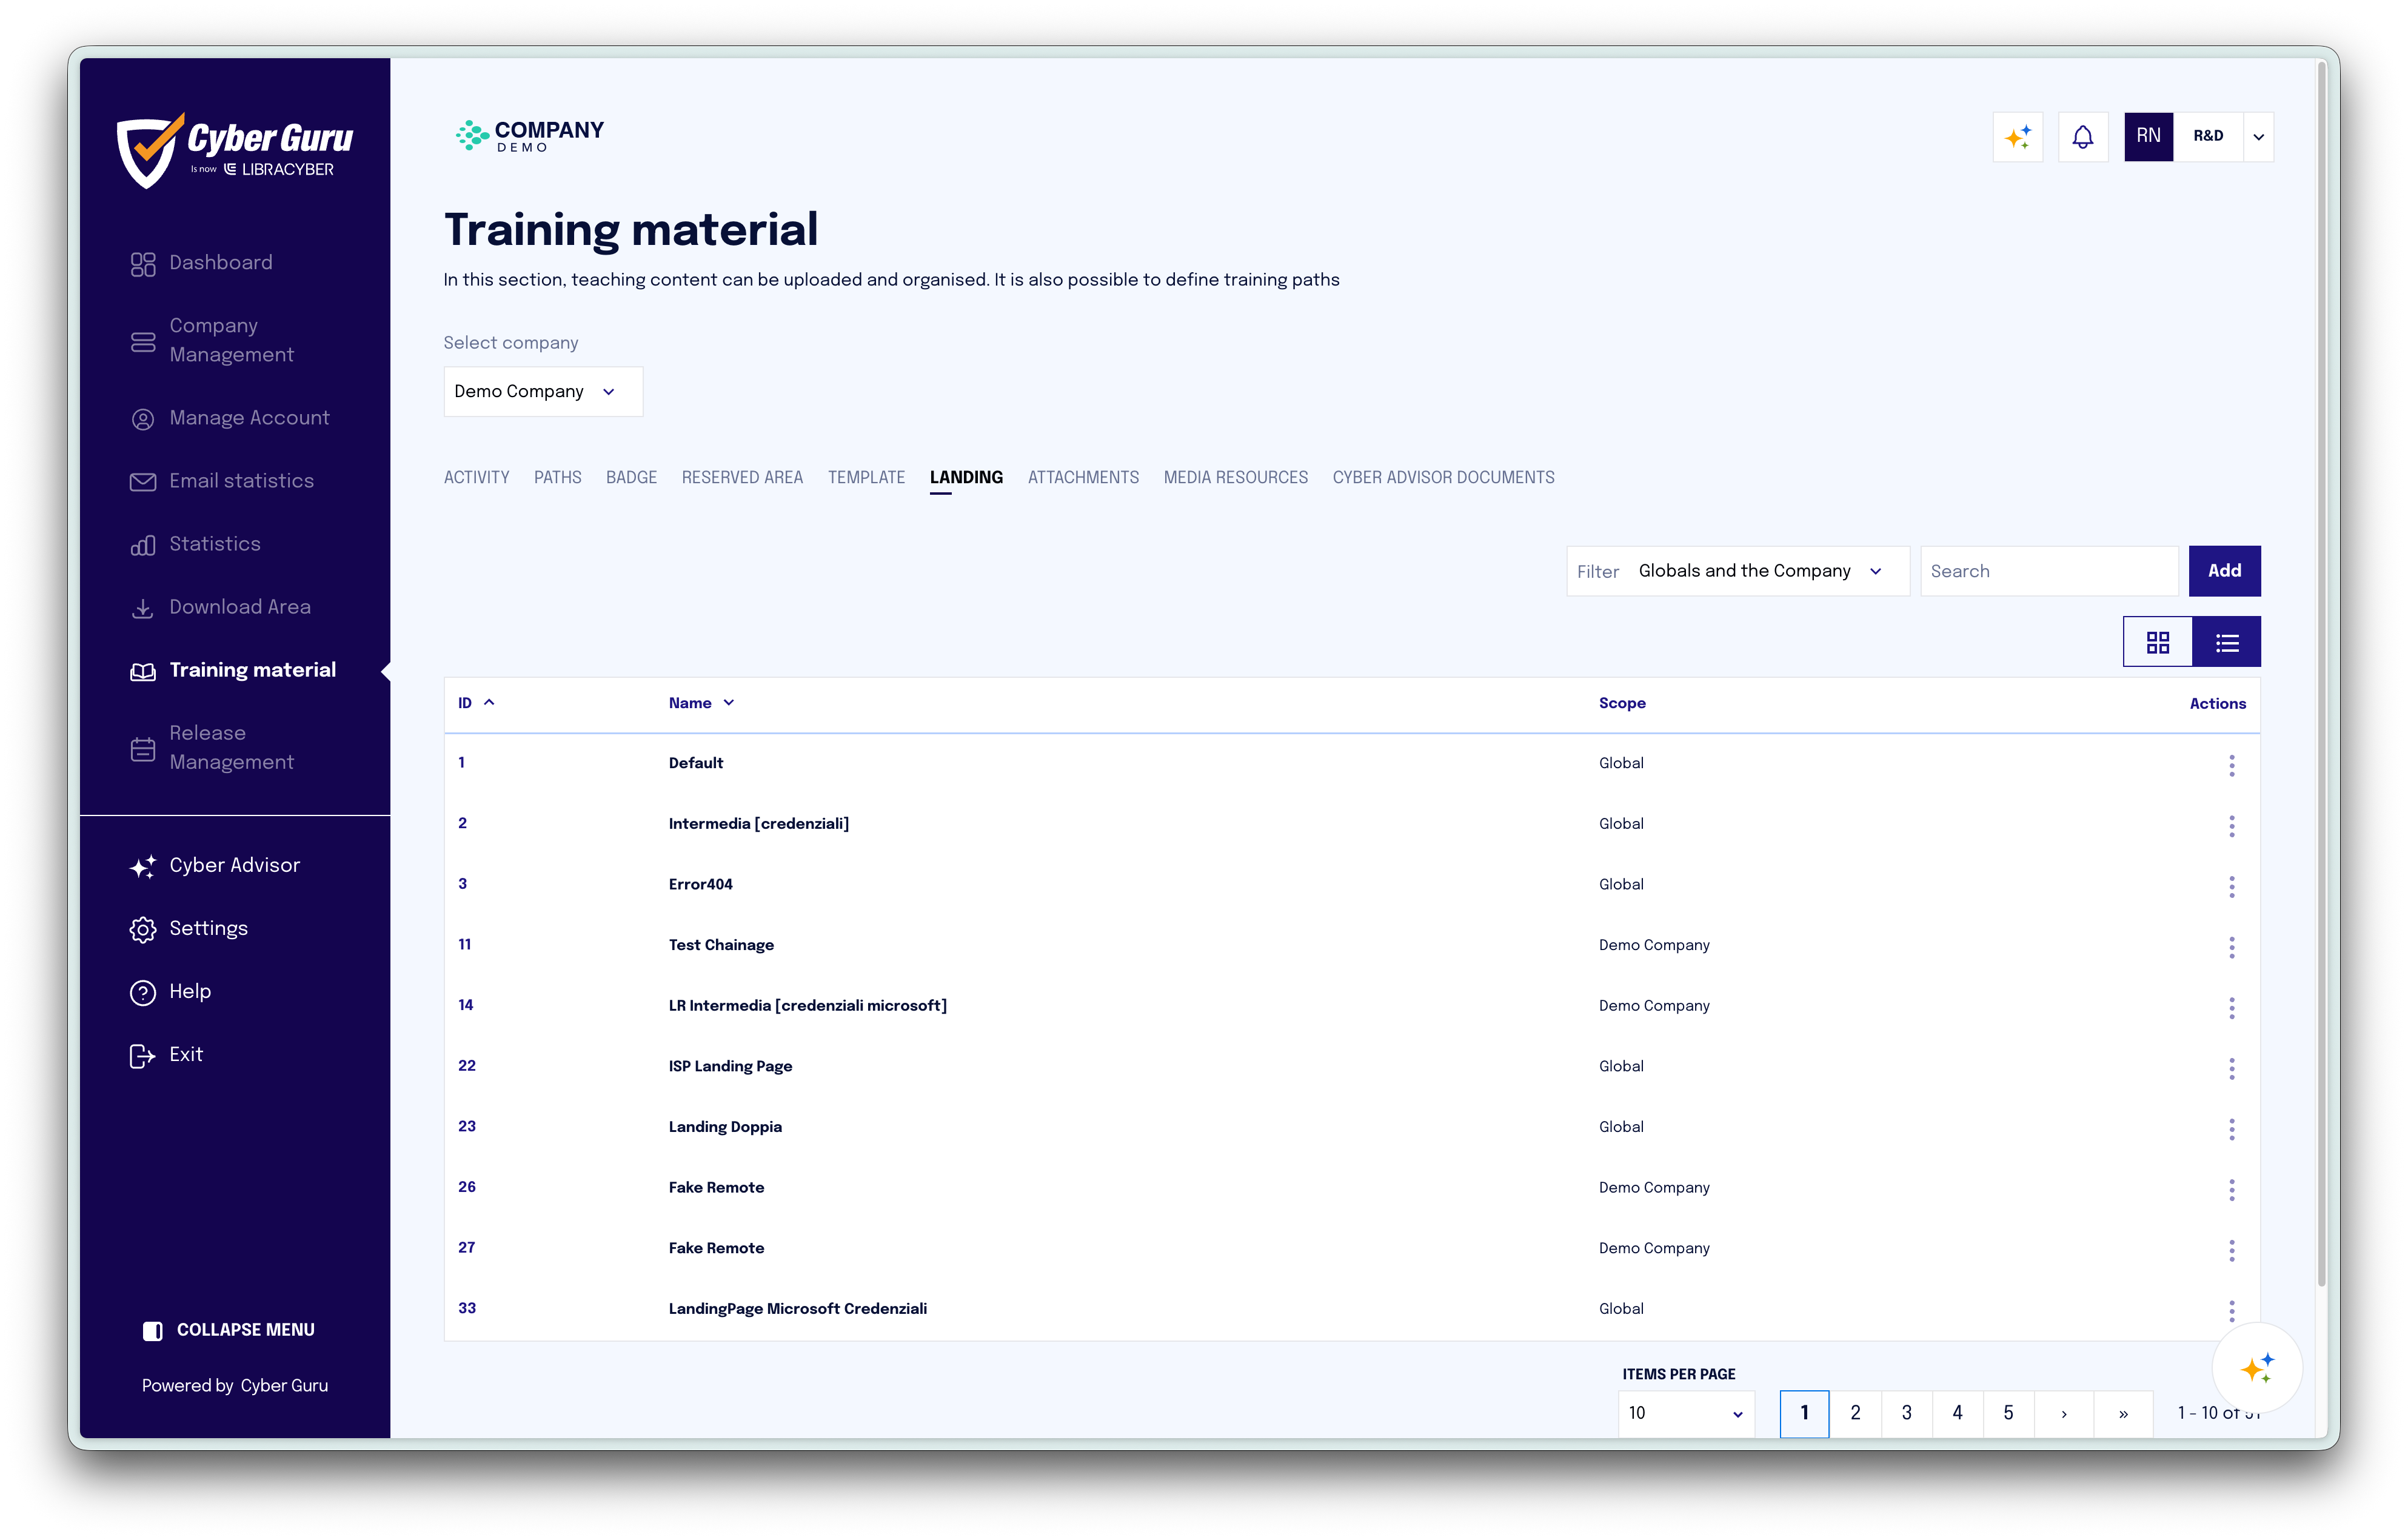Click COLLAPSE MENU toggle
This screenshot has height=1540, width=2408.
228,1330
